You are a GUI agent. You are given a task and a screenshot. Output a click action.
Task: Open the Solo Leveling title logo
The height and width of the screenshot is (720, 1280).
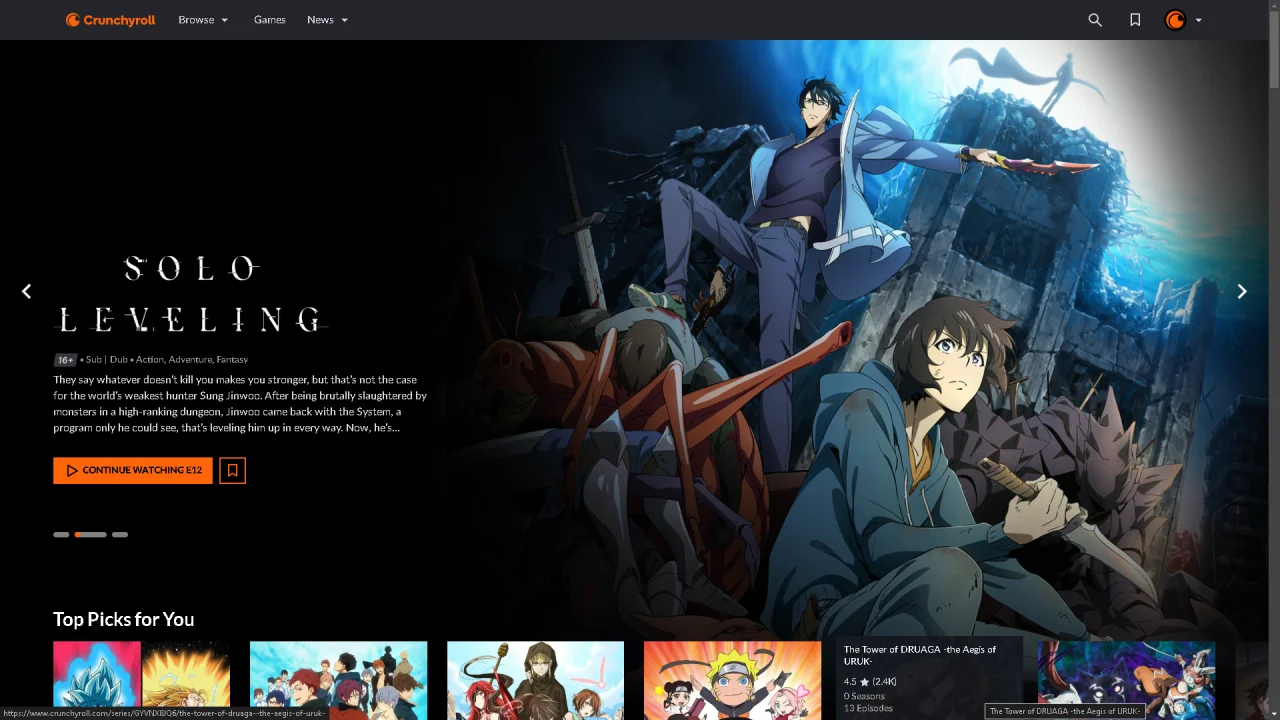tap(191, 294)
